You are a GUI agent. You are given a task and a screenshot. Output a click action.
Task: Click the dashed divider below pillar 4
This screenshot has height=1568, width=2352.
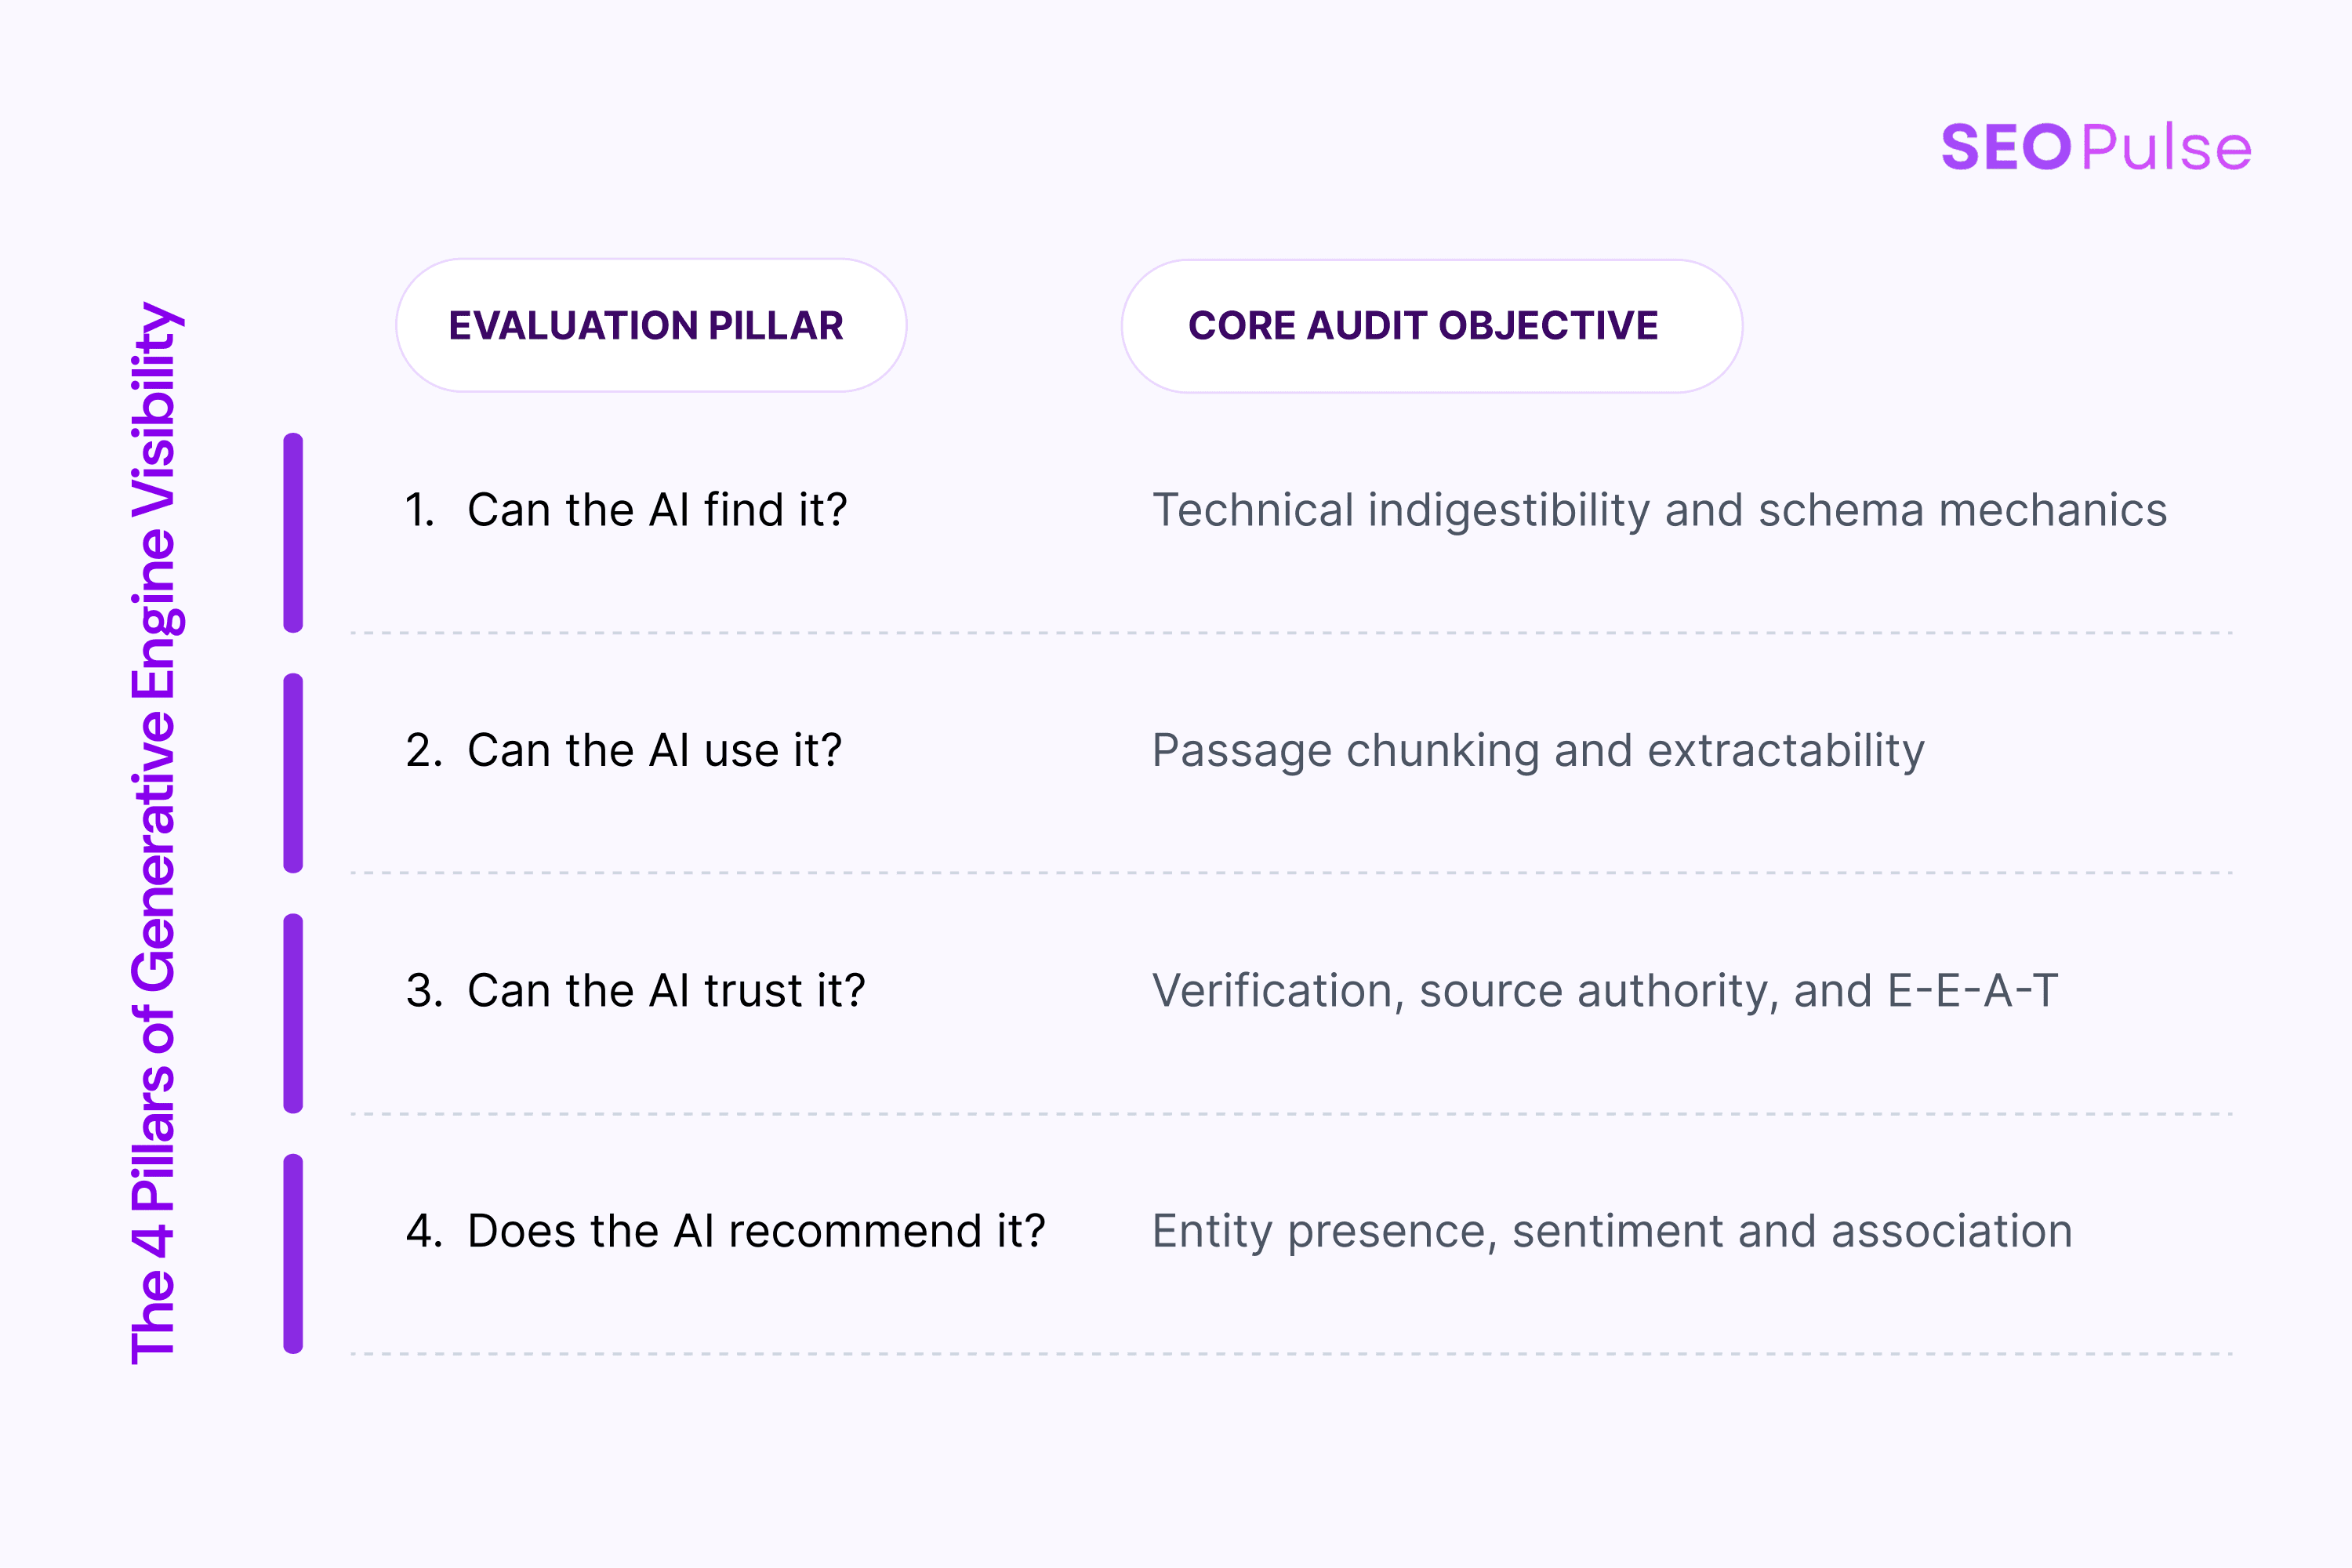click(x=1292, y=1354)
